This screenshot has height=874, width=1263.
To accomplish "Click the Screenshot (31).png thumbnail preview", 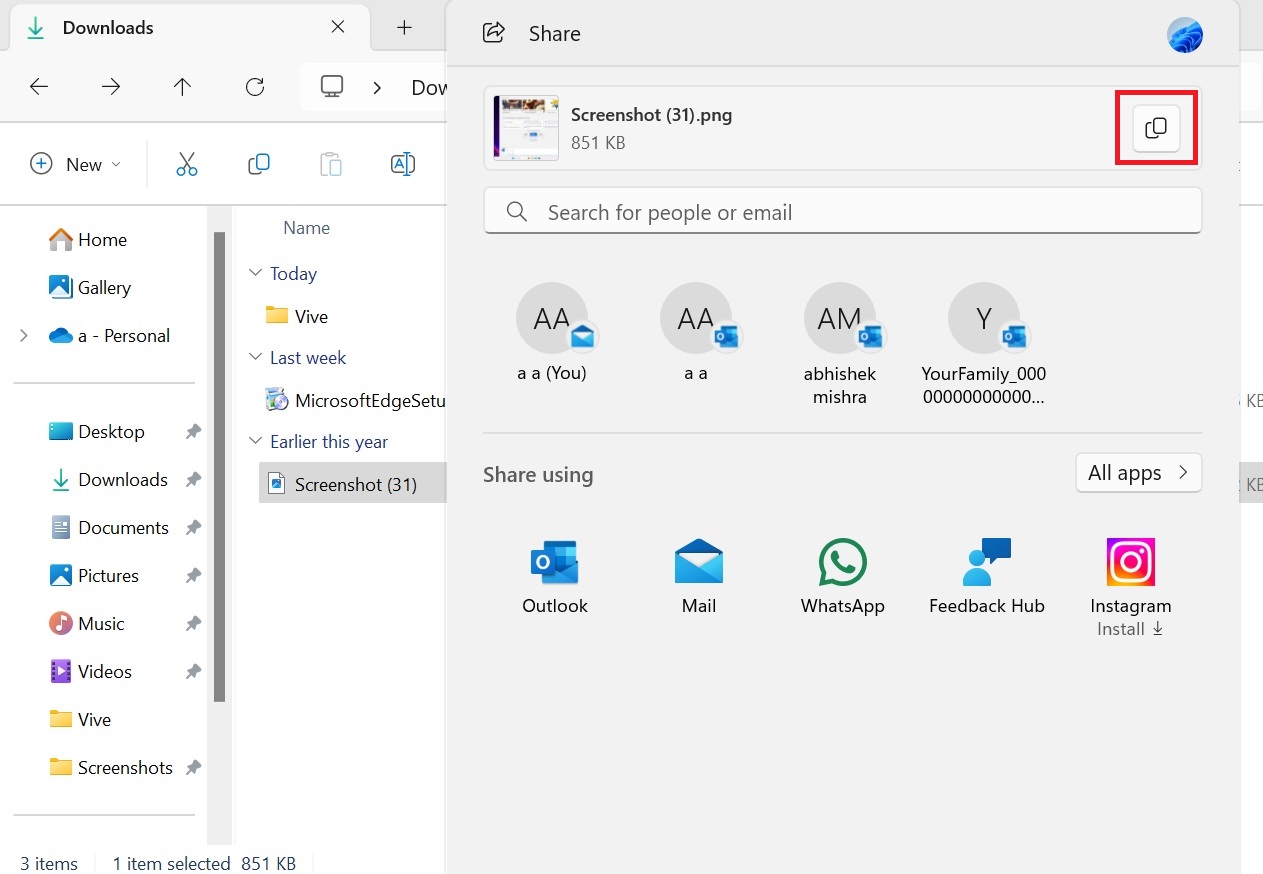I will 526,128.
